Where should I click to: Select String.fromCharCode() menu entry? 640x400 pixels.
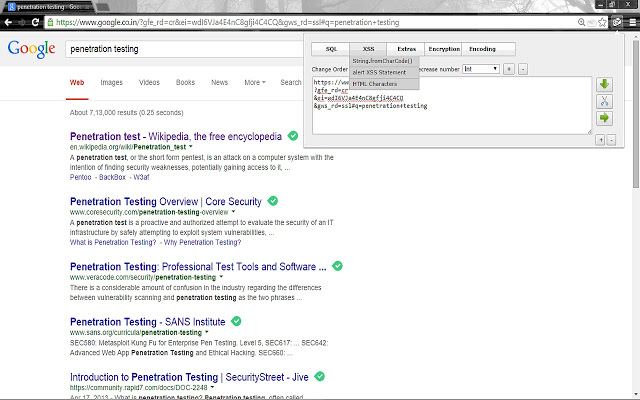(384, 61)
